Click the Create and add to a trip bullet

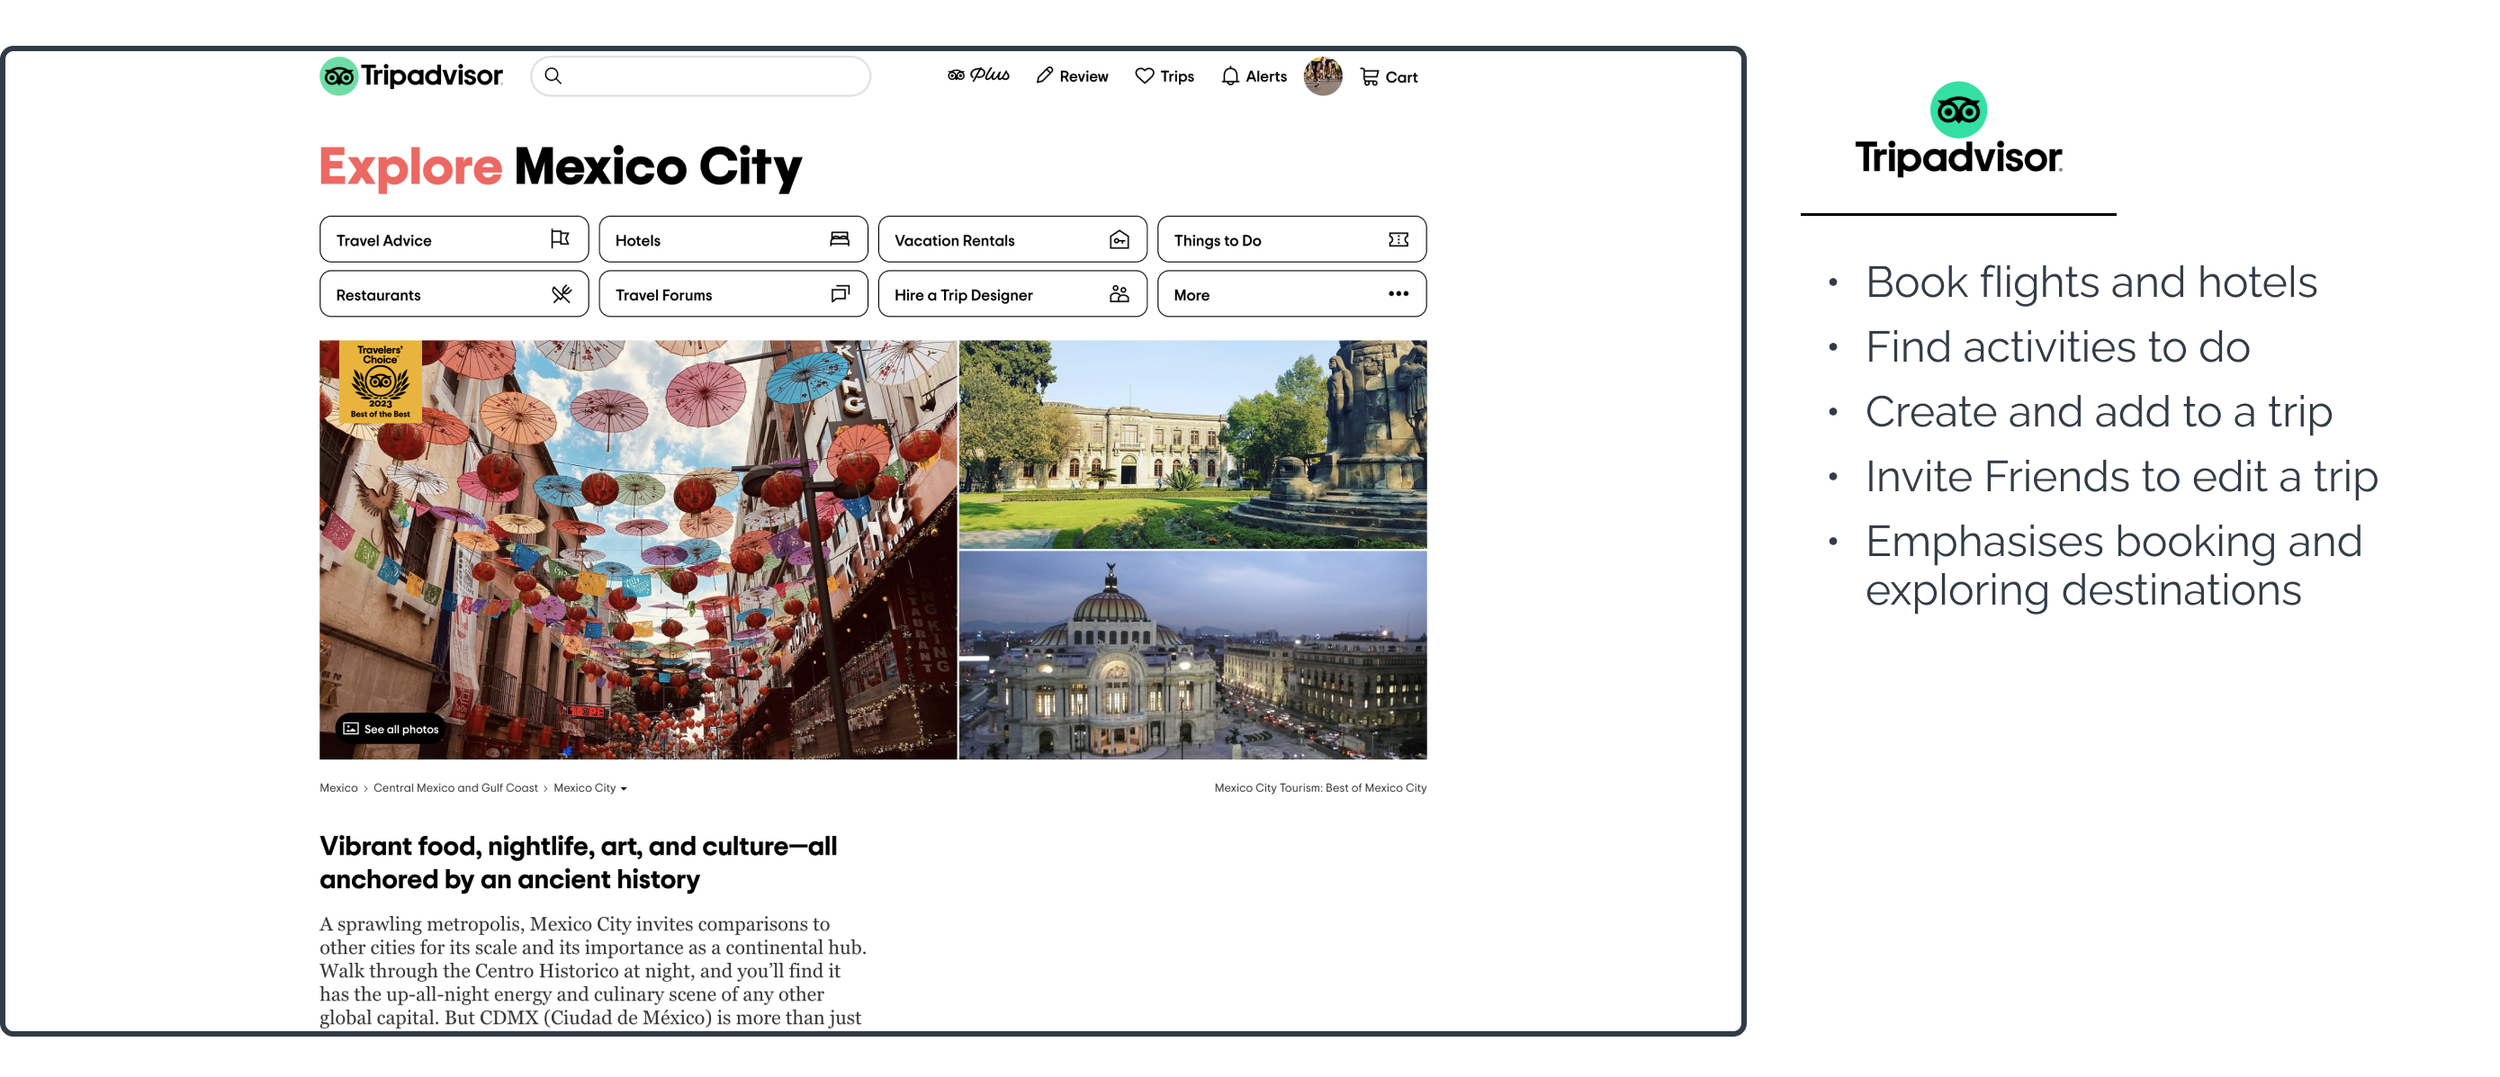click(x=2099, y=412)
